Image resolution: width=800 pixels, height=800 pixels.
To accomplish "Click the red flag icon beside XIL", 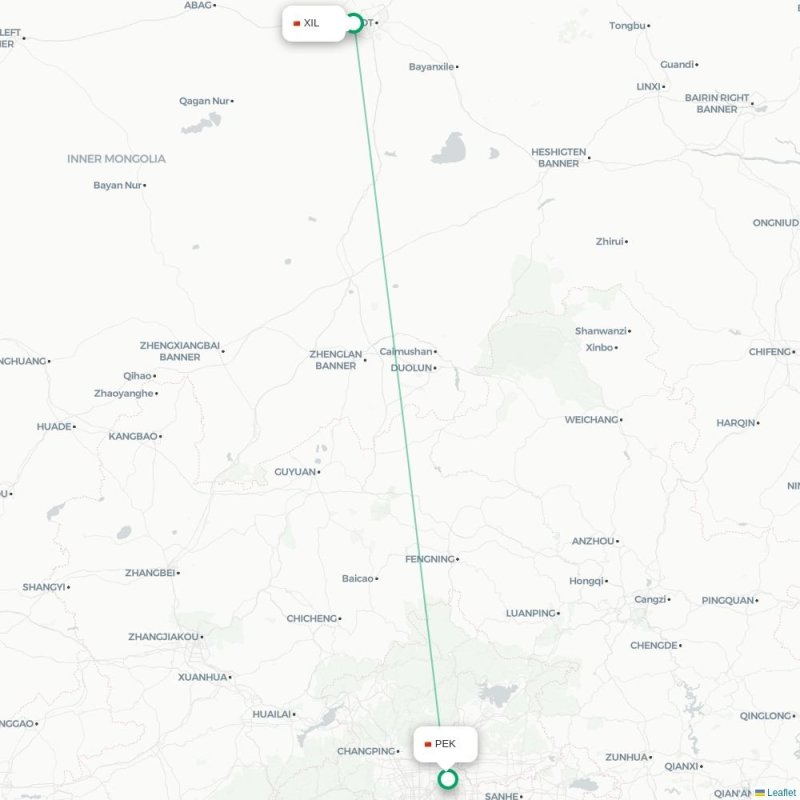I will pos(296,23).
